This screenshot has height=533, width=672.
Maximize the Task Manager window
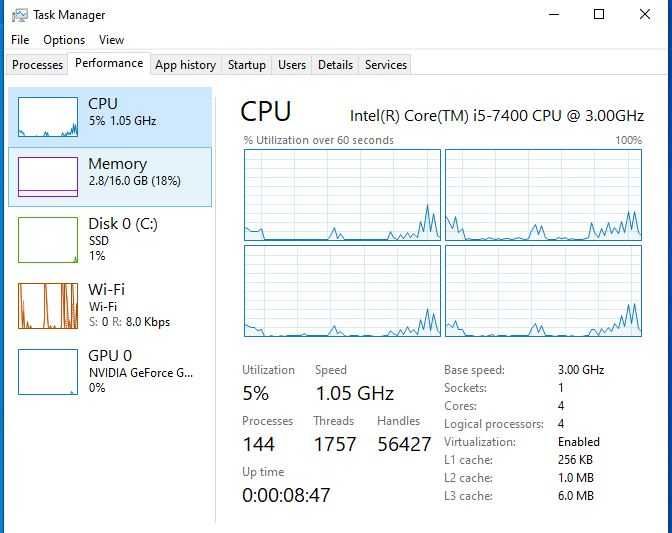pos(599,15)
